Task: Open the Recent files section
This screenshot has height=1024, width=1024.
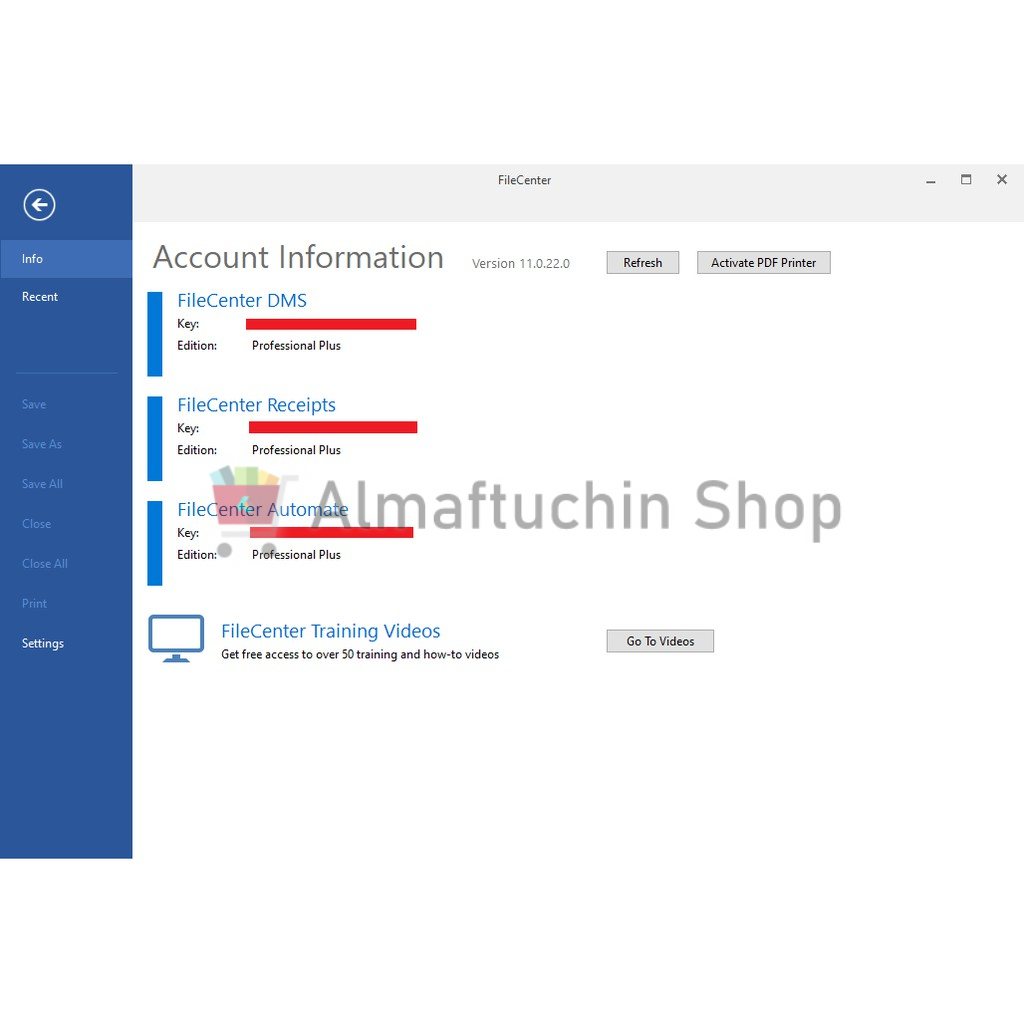Action: (40, 296)
